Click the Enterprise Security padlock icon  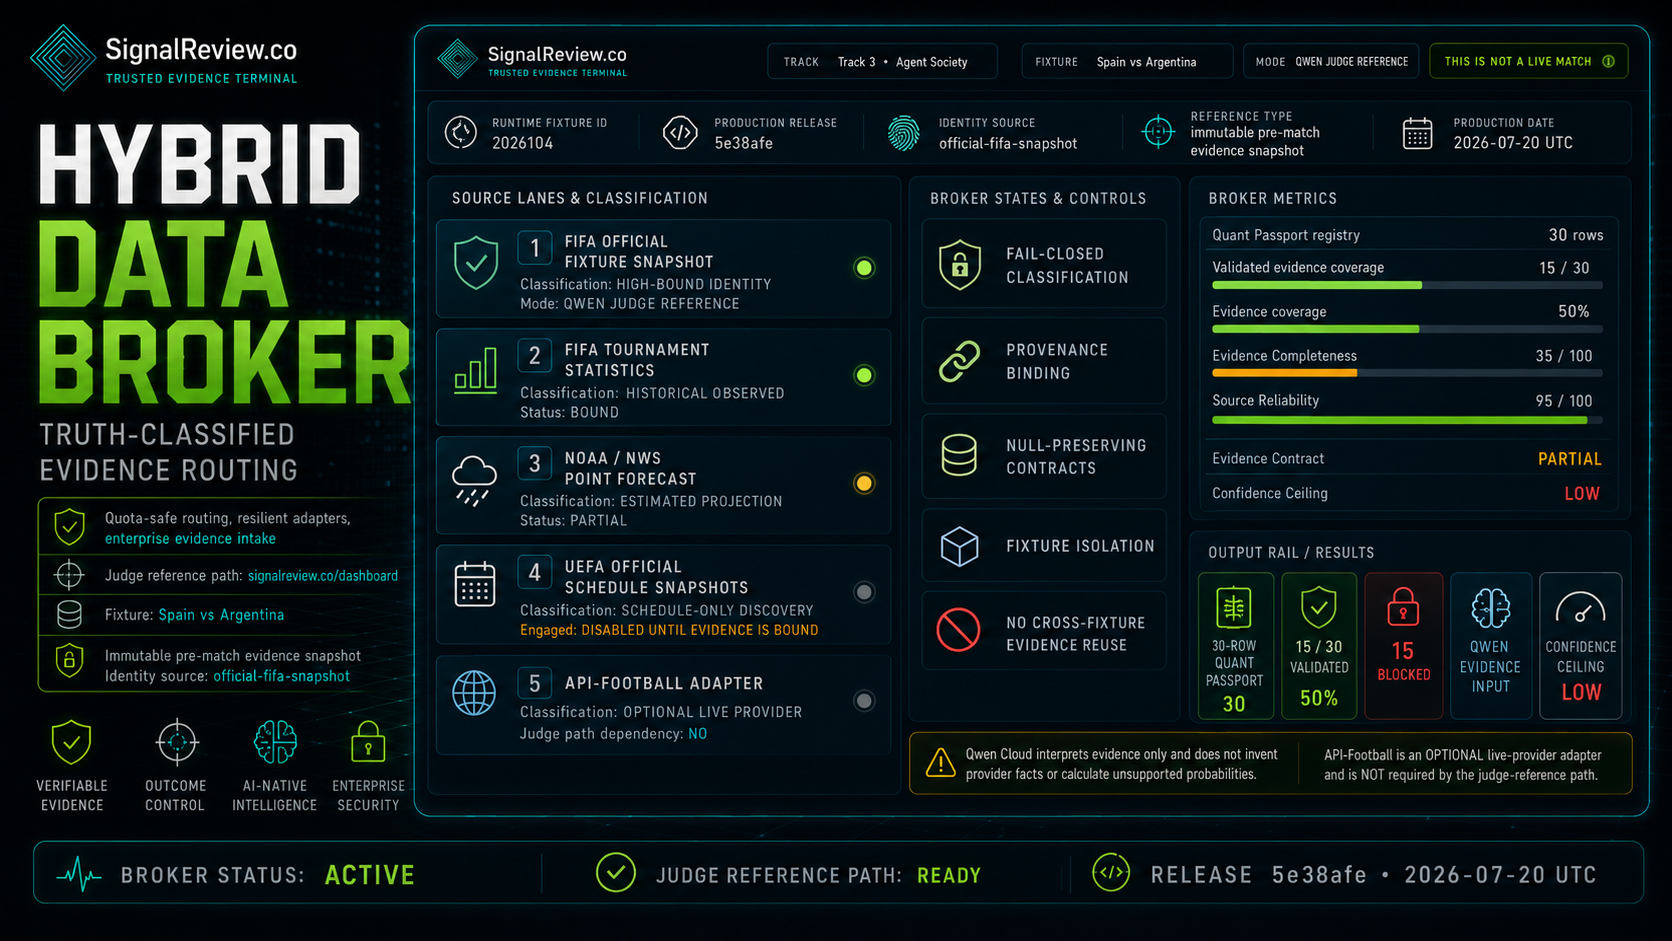coord(368,742)
